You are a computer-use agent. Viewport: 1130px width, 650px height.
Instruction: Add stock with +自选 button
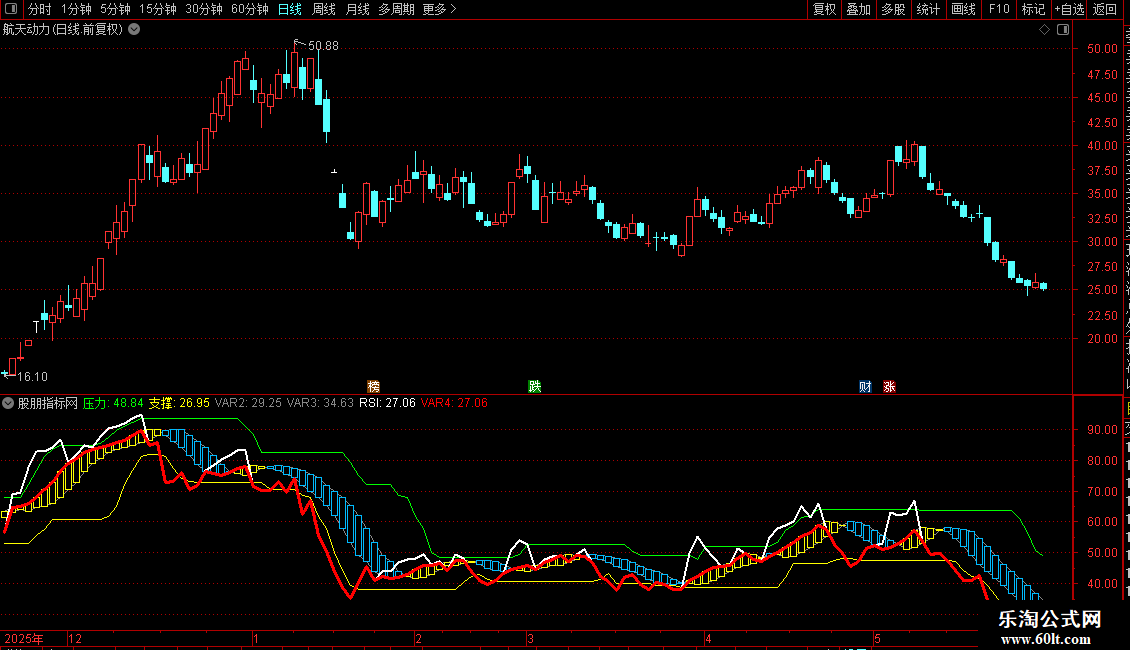coord(1069,9)
